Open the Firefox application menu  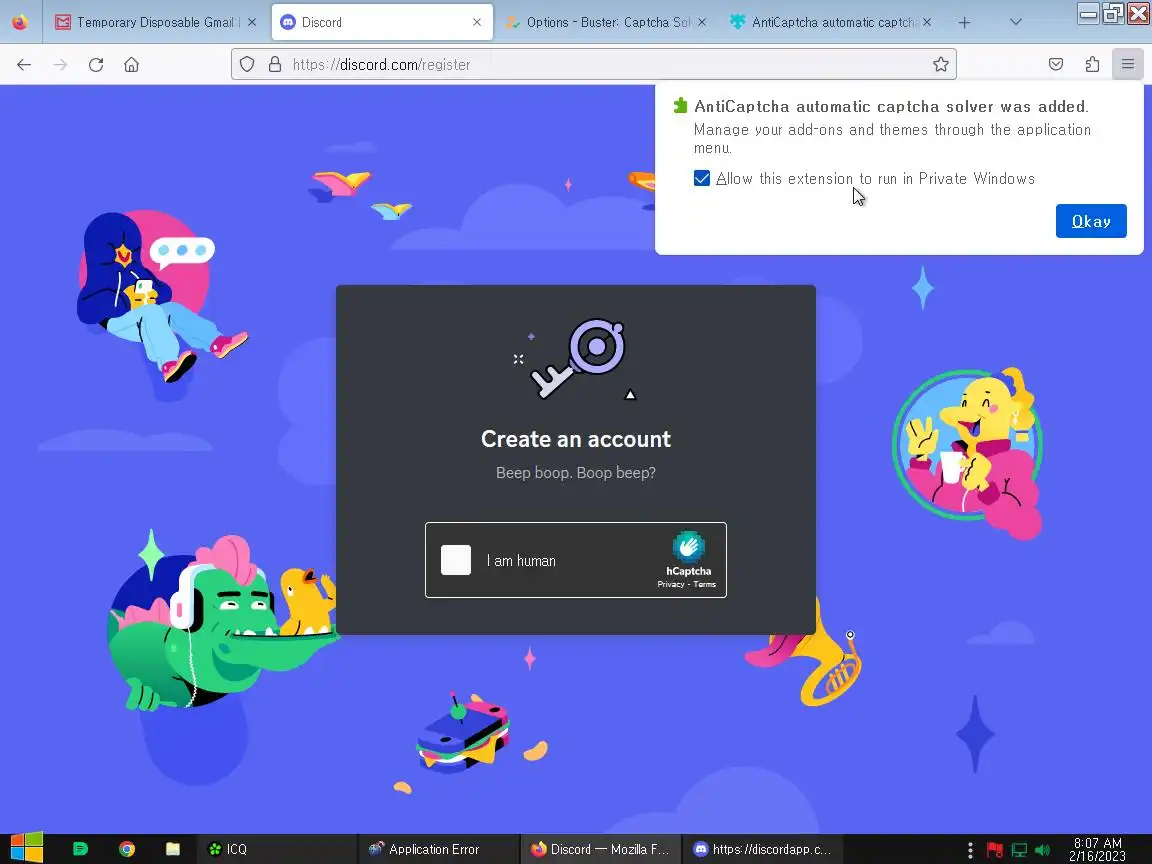(1128, 65)
